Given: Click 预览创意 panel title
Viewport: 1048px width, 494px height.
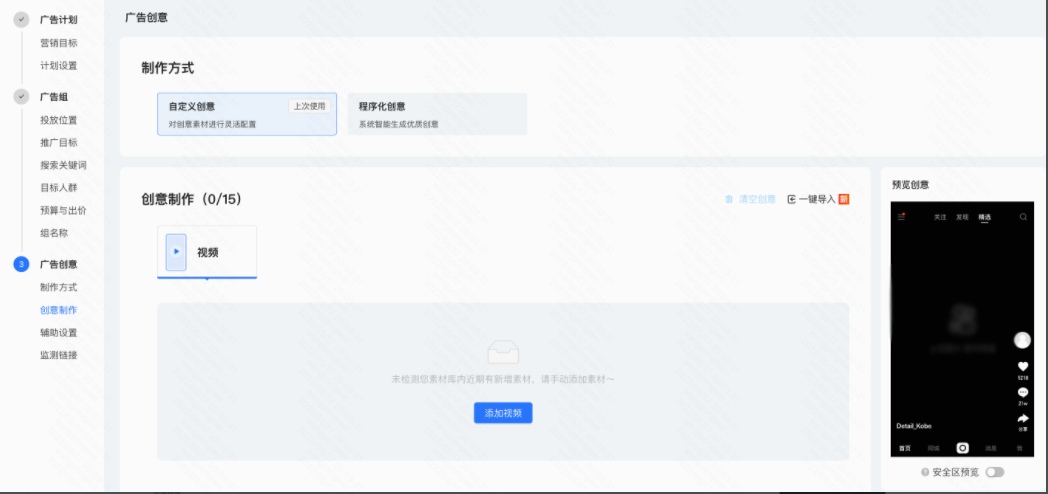Looking at the screenshot, I should (x=910, y=185).
